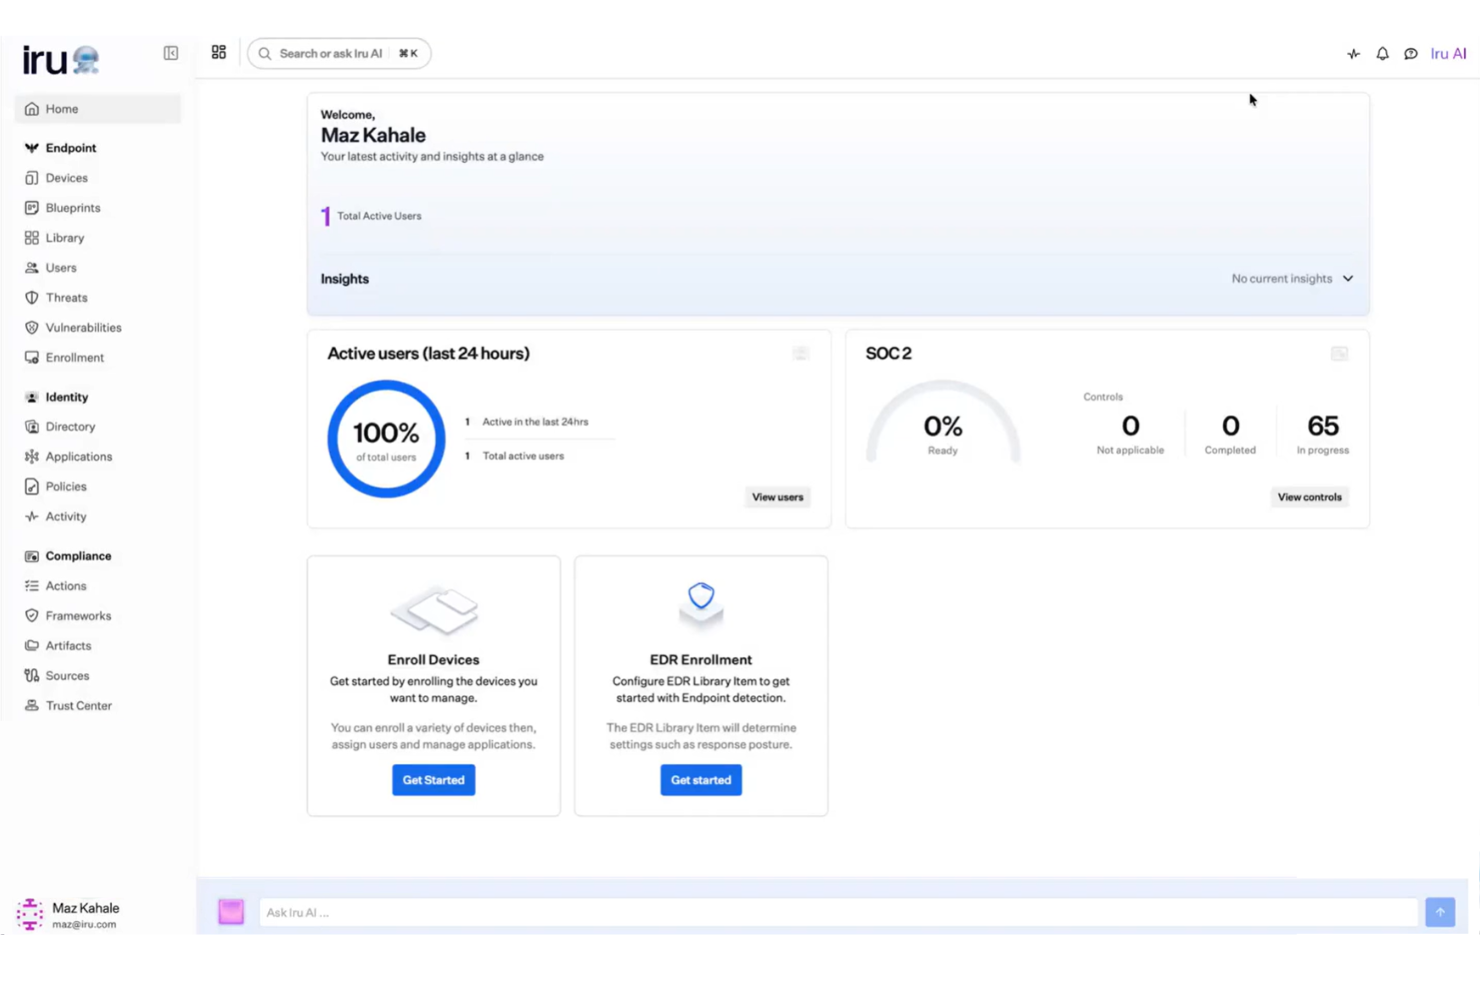Expand the No current insights chevron
The height and width of the screenshot is (987, 1480).
1348,278
